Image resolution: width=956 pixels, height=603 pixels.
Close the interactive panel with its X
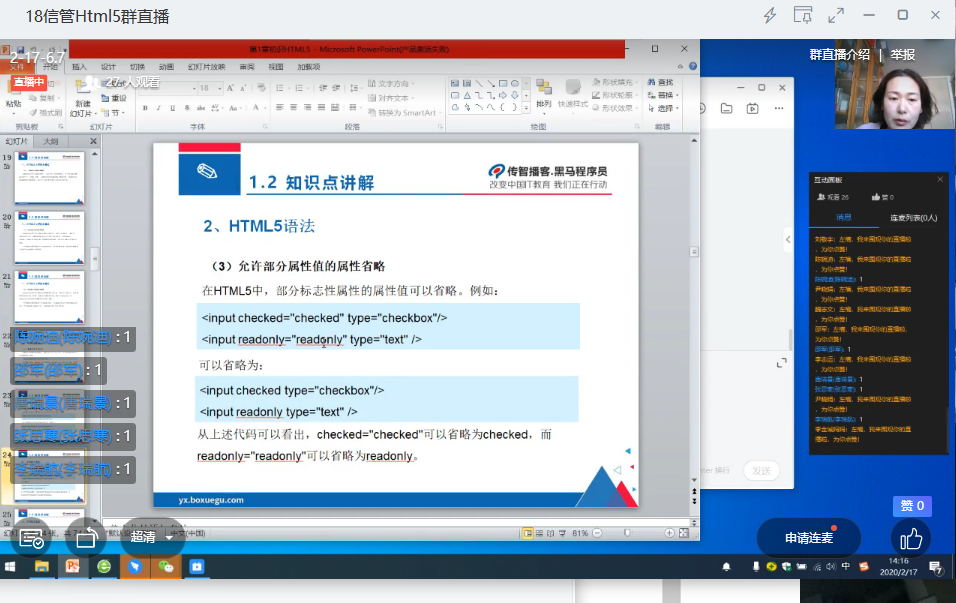point(939,180)
